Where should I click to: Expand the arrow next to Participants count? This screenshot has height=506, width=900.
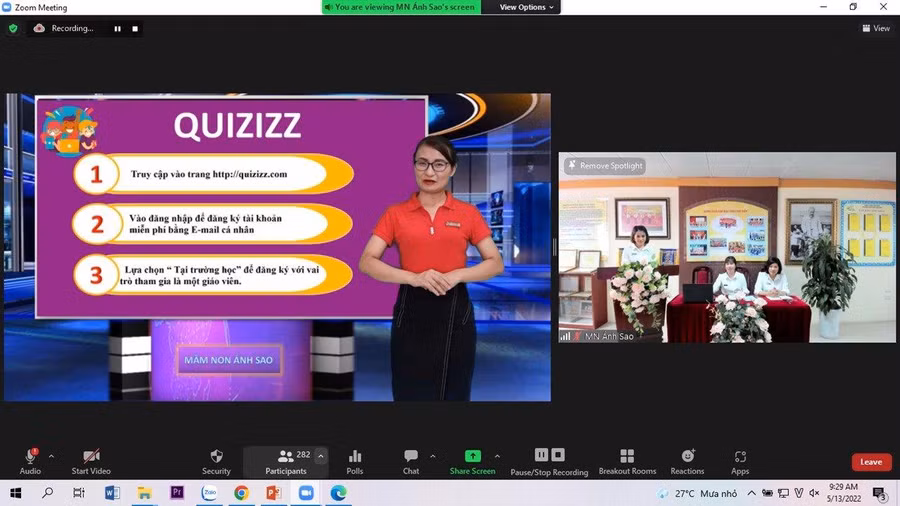click(321, 456)
